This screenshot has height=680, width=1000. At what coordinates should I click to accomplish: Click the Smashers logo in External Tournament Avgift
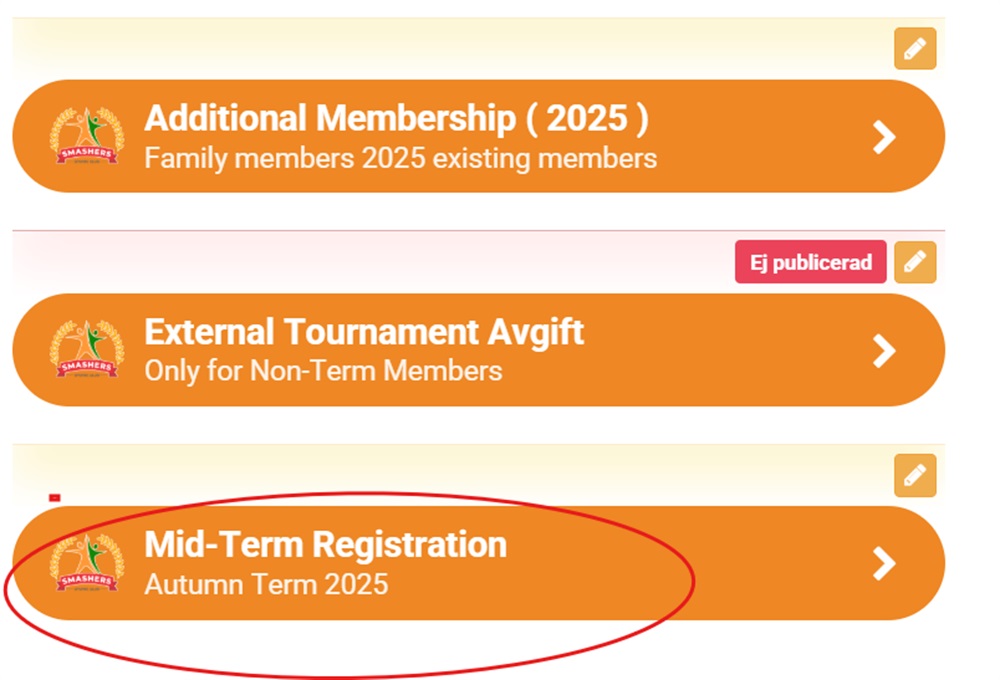(86, 350)
